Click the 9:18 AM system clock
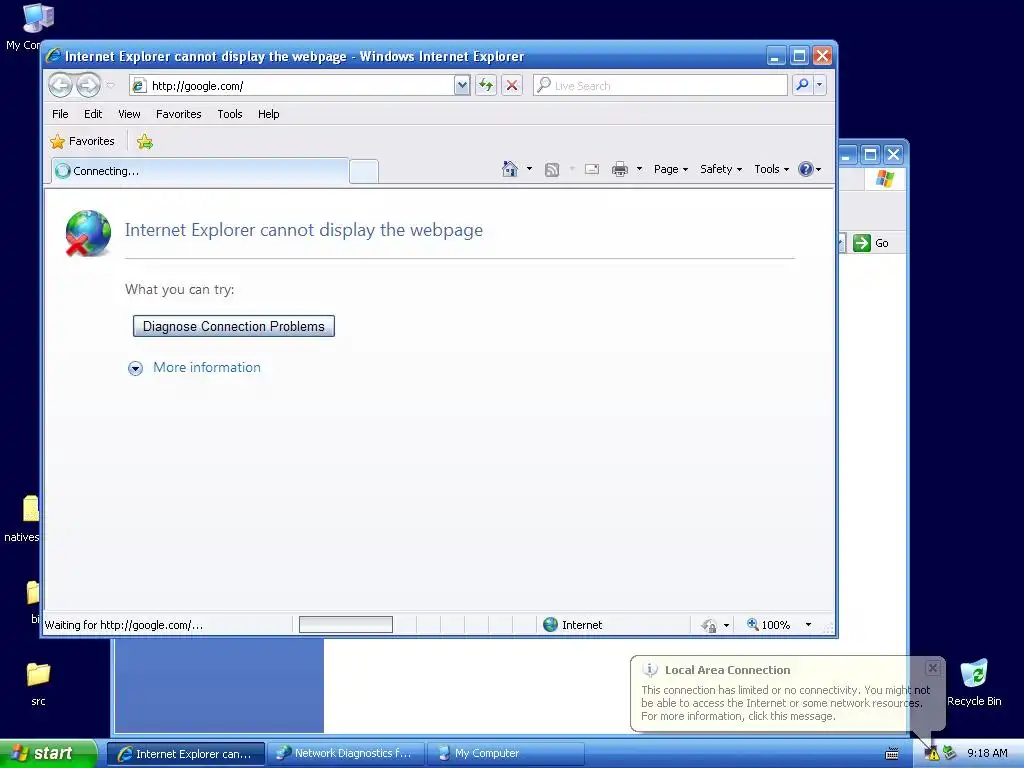Screen dimensions: 1024x768 987,754
